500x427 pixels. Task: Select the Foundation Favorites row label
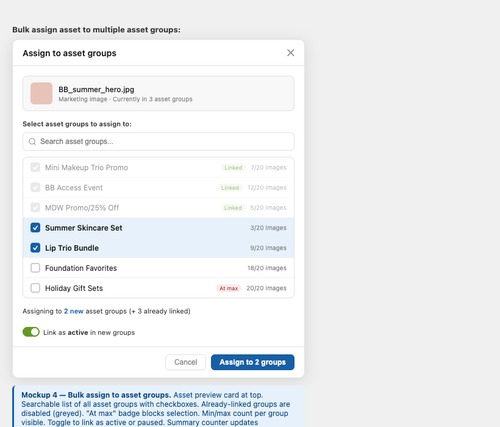(81, 268)
